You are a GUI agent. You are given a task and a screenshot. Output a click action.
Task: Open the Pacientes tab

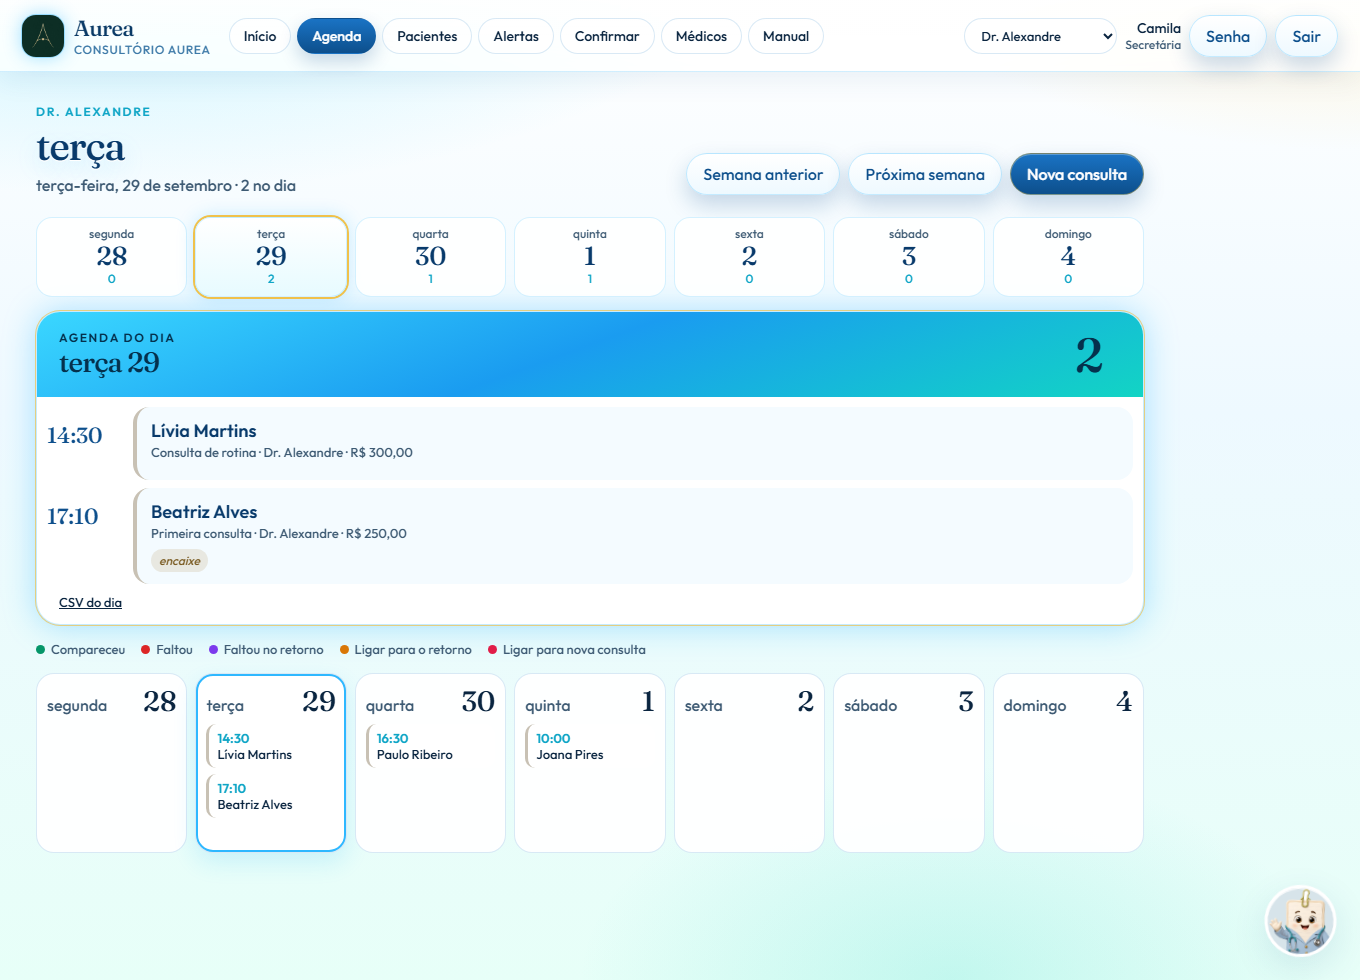[427, 36]
